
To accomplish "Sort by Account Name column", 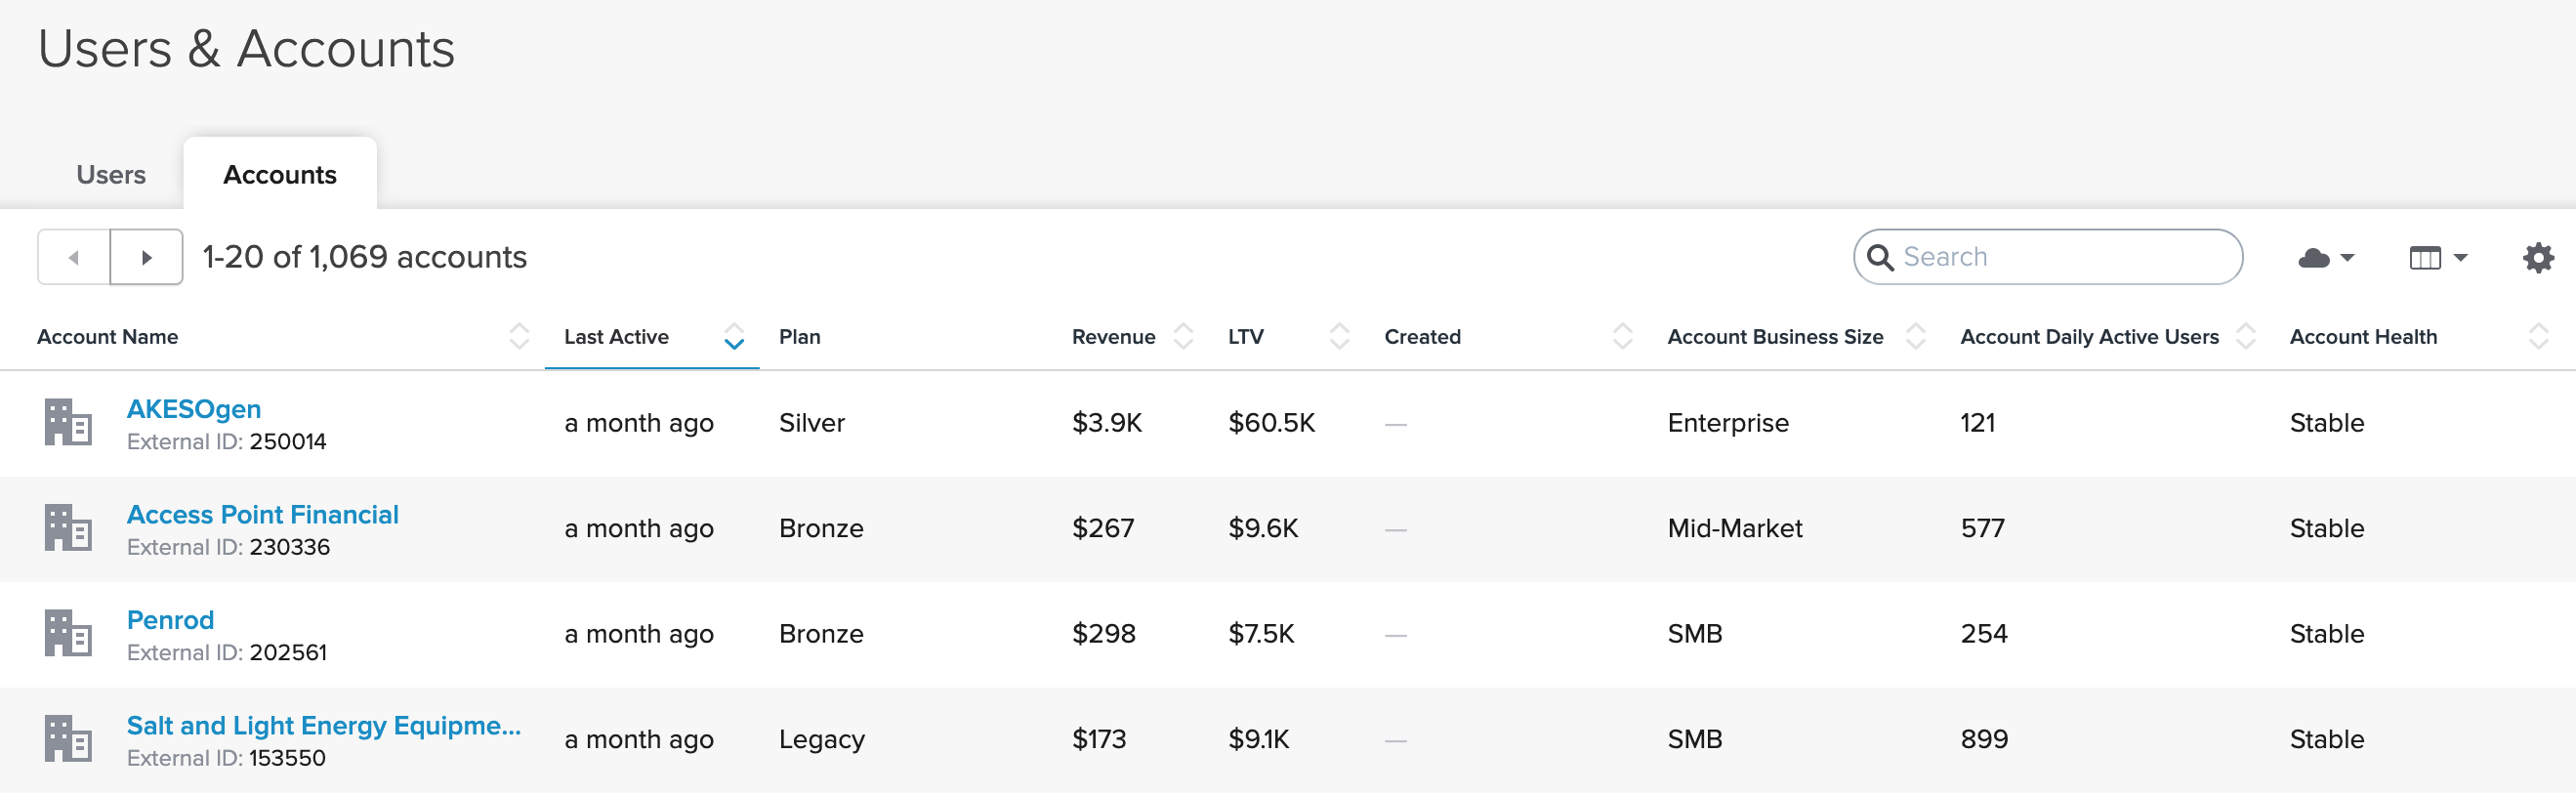I will point(518,337).
